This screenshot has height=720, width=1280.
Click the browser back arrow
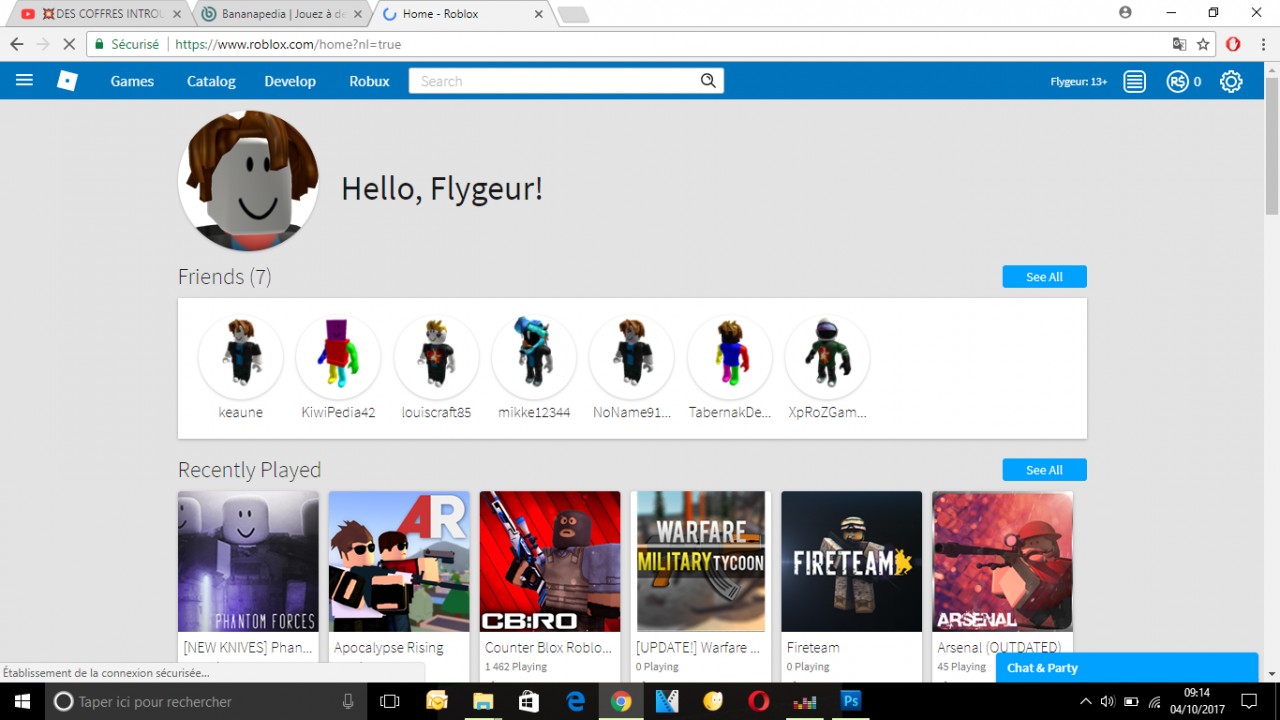click(x=17, y=44)
